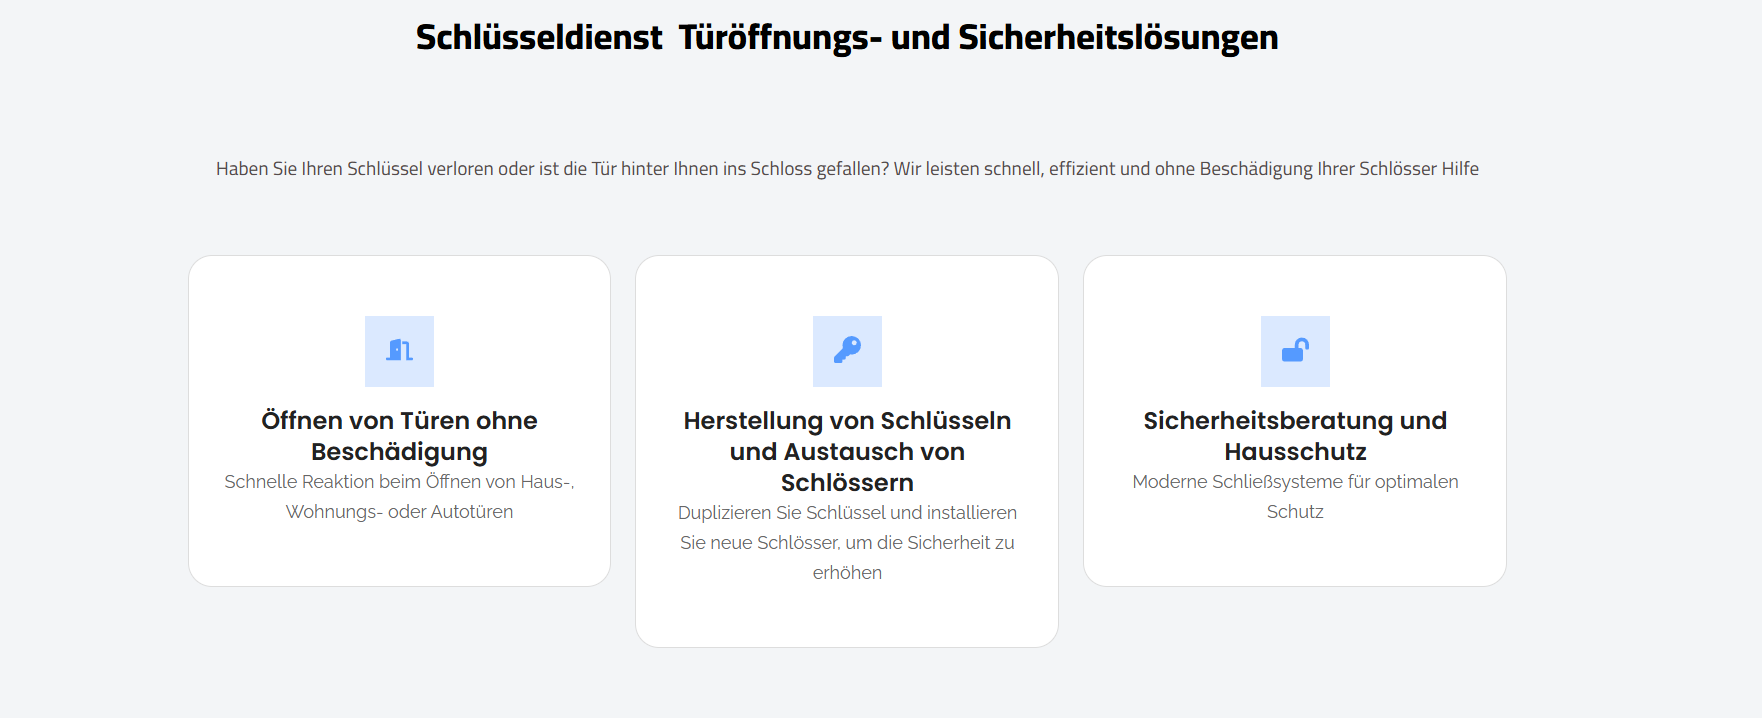Viewport: 1762px width, 718px height.
Task: Select 'Herstellung von Schlüsseln und Austausch' heading
Action: pos(847,451)
